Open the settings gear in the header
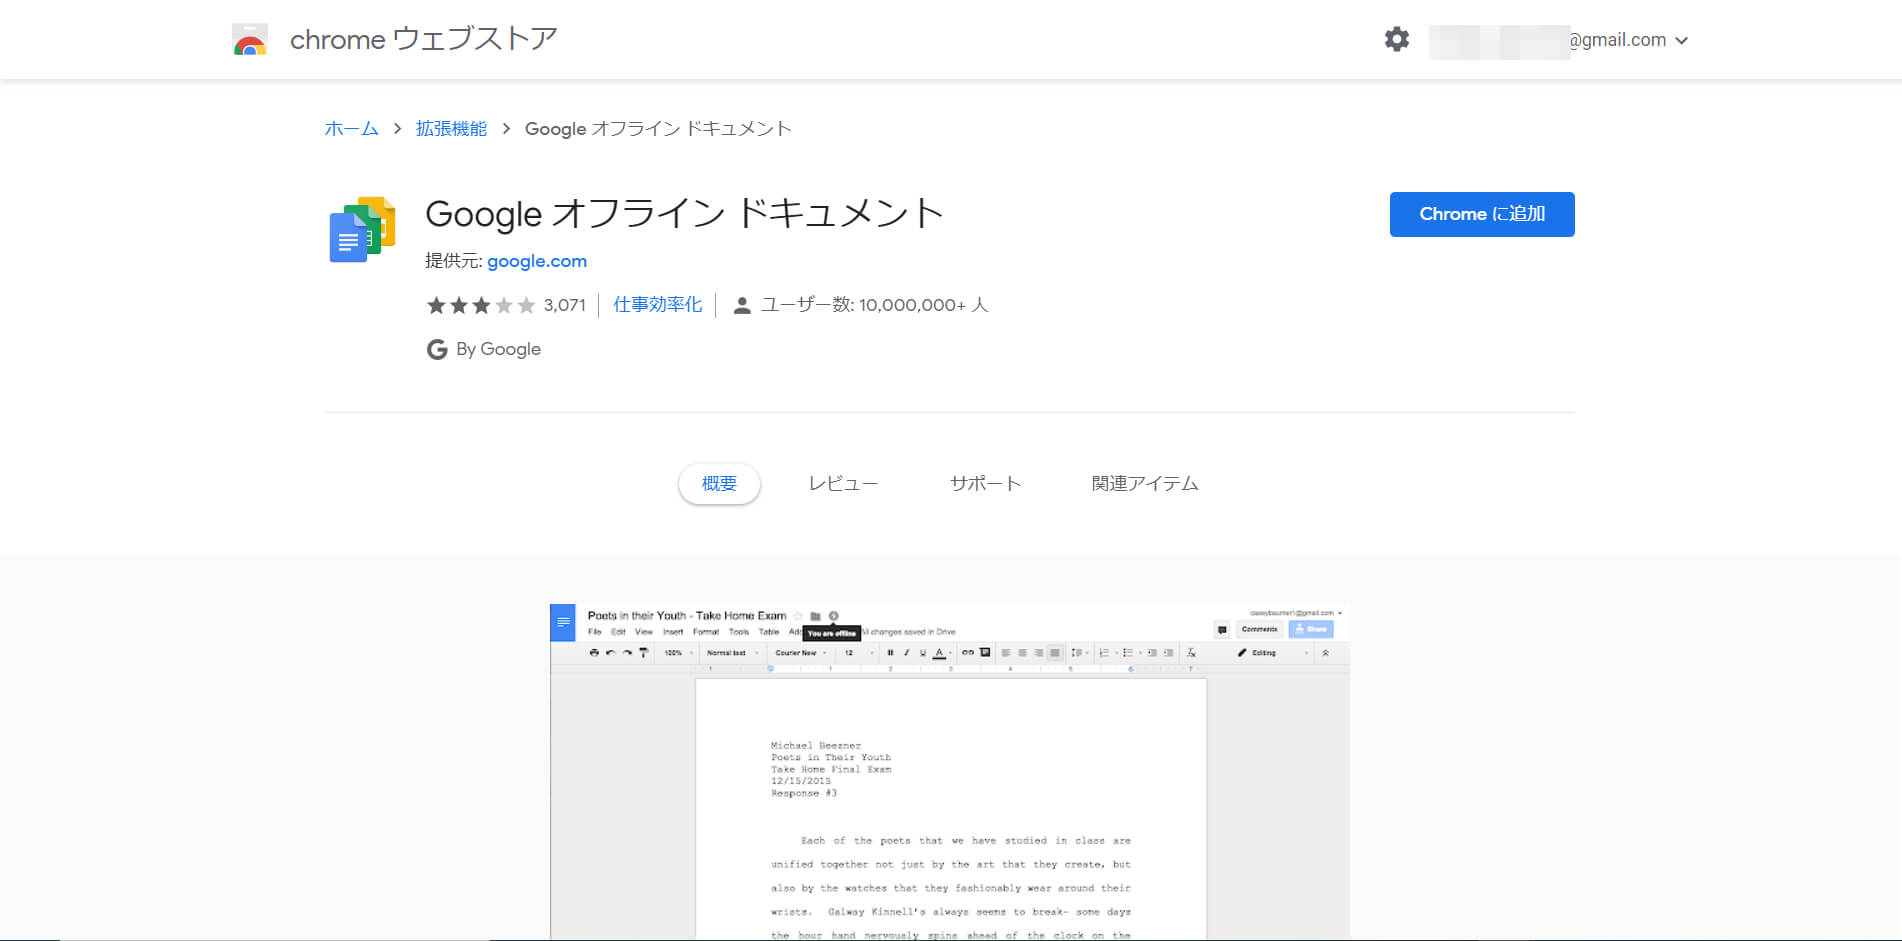1902x941 pixels. (x=1397, y=39)
